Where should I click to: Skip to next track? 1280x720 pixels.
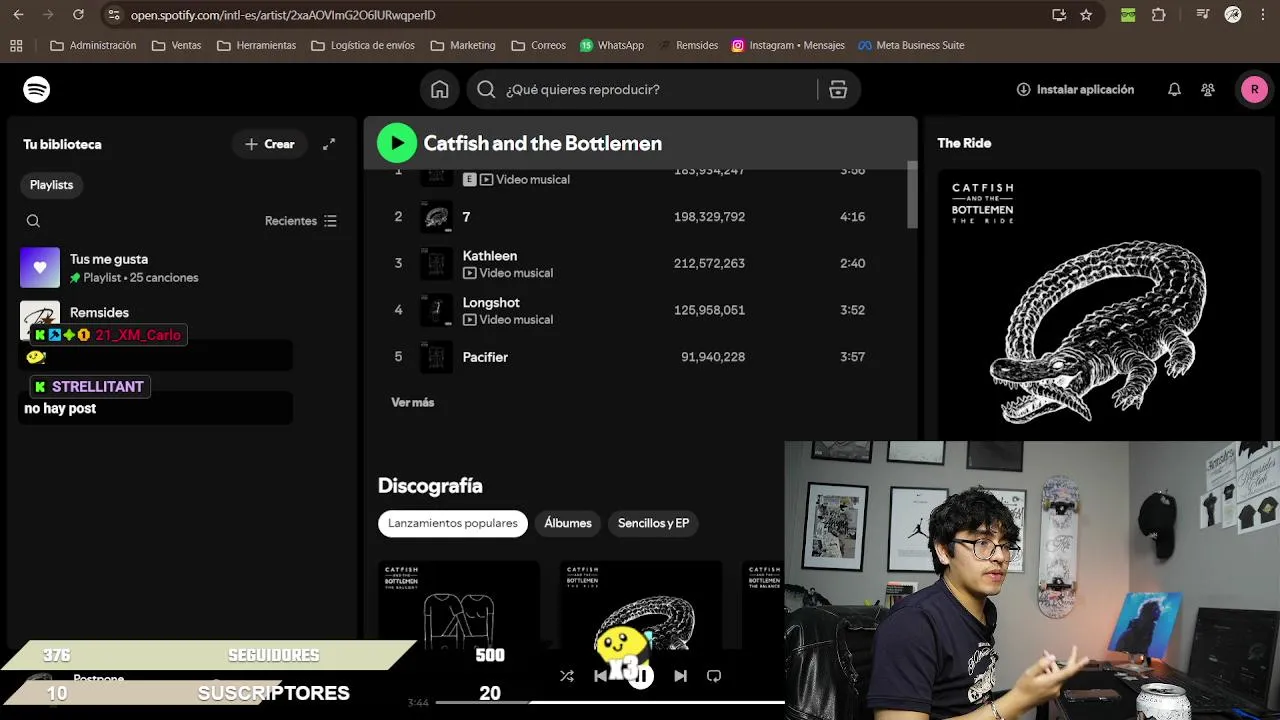pos(680,676)
